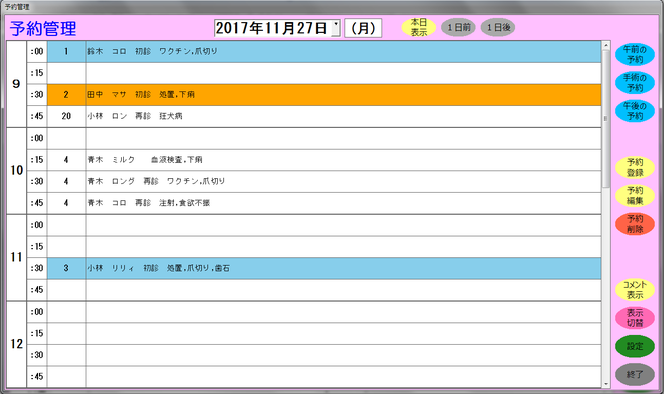This screenshot has width=664, height=394.
Task: Click number 4 cell at 10:45
Action: point(66,203)
